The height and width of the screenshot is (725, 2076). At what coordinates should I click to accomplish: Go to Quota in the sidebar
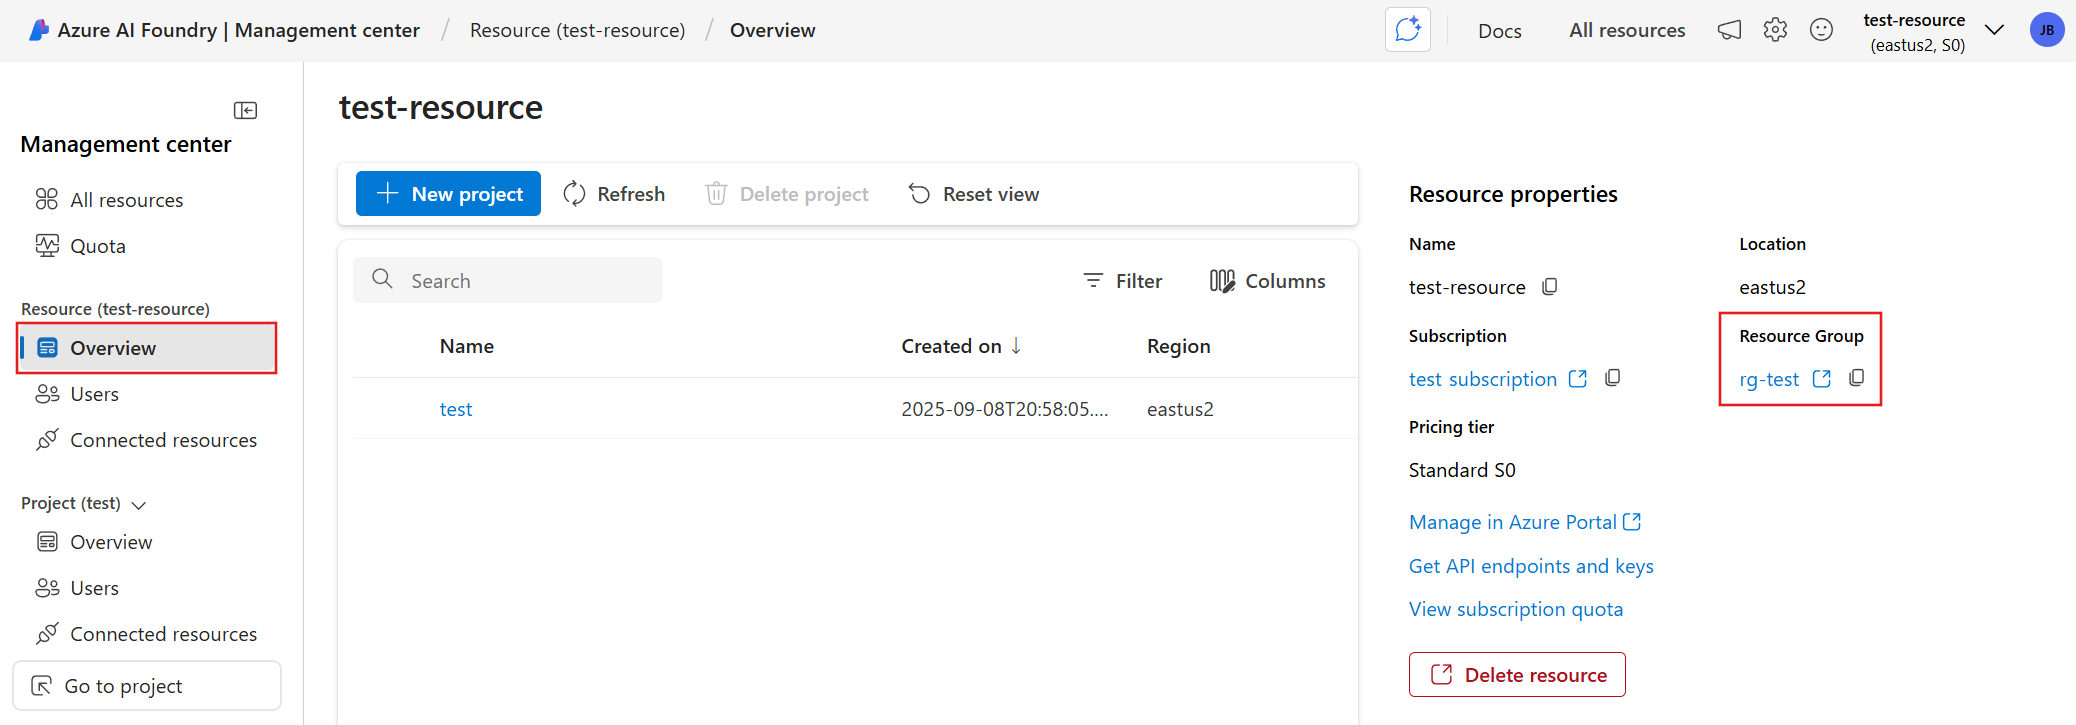click(x=97, y=246)
